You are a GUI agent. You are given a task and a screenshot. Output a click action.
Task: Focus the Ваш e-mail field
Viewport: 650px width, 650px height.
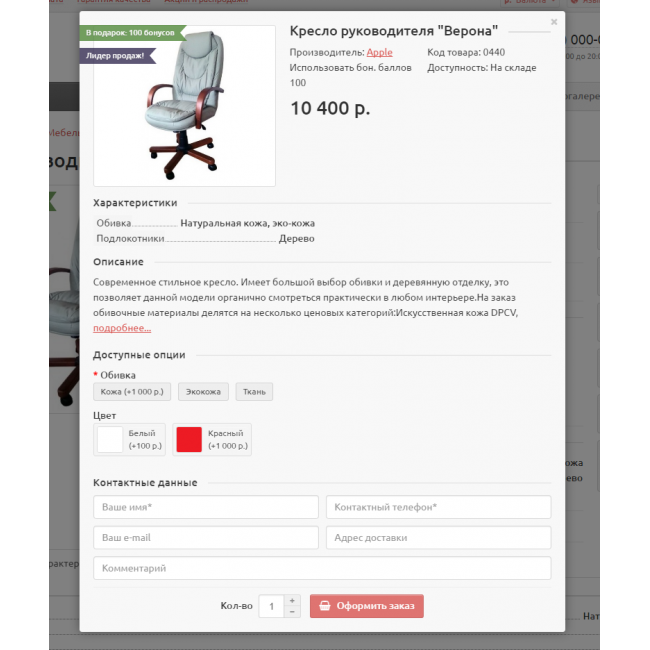(206, 538)
